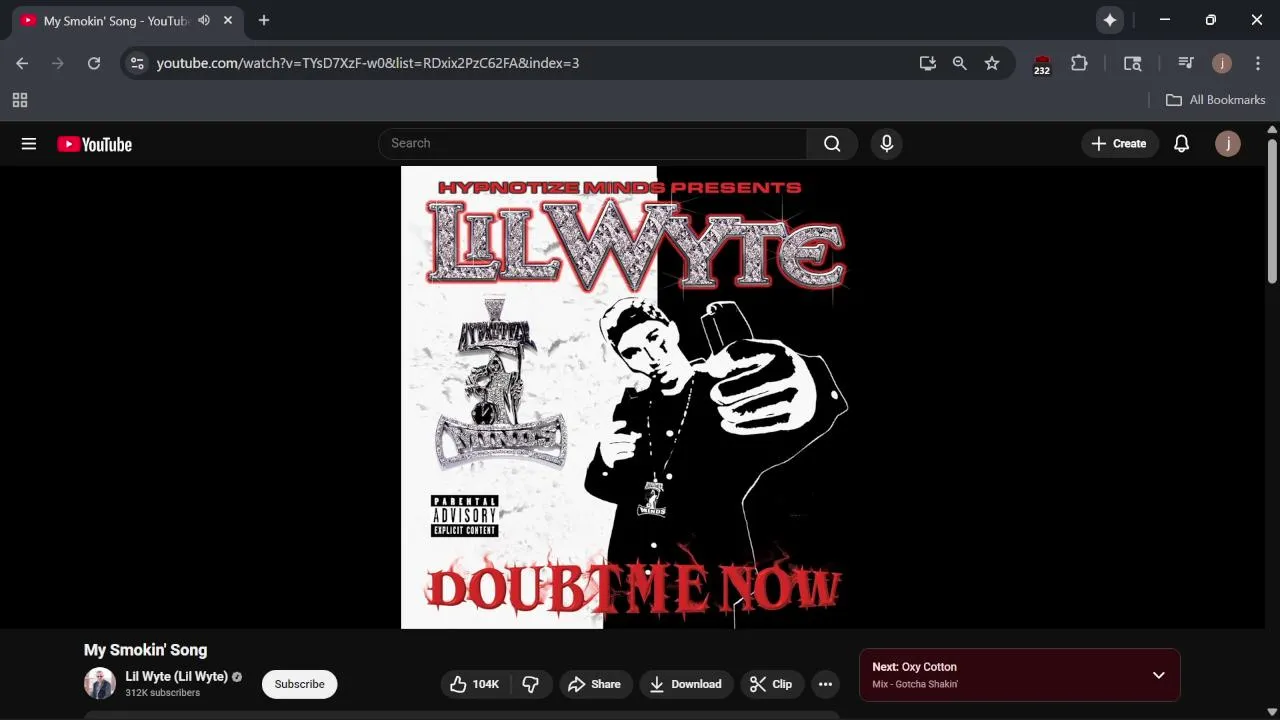Start voice search with microphone icon
Image resolution: width=1280 pixels, height=720 pixels.
coord(886,144)
